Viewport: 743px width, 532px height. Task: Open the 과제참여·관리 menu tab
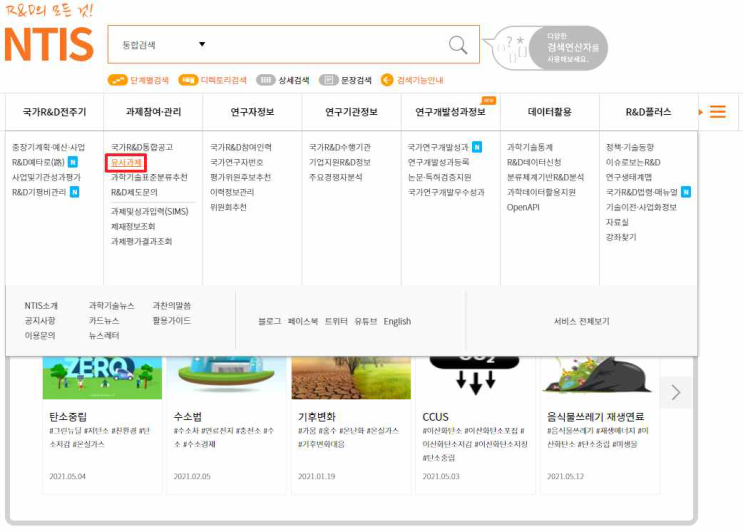[x=153, y=112]
